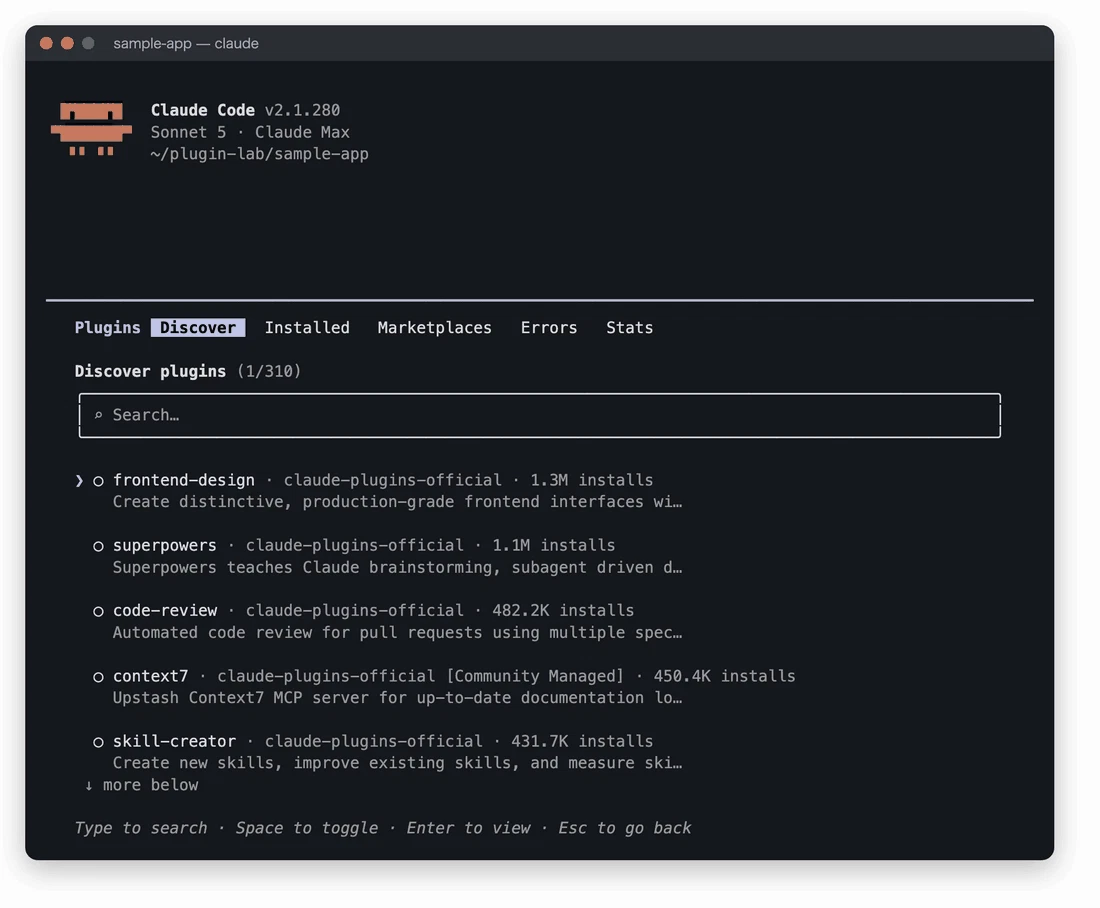Click the Discover plugins (1/310) heading
Screen dimensions: 1100x908
click(x=187, y=371)
